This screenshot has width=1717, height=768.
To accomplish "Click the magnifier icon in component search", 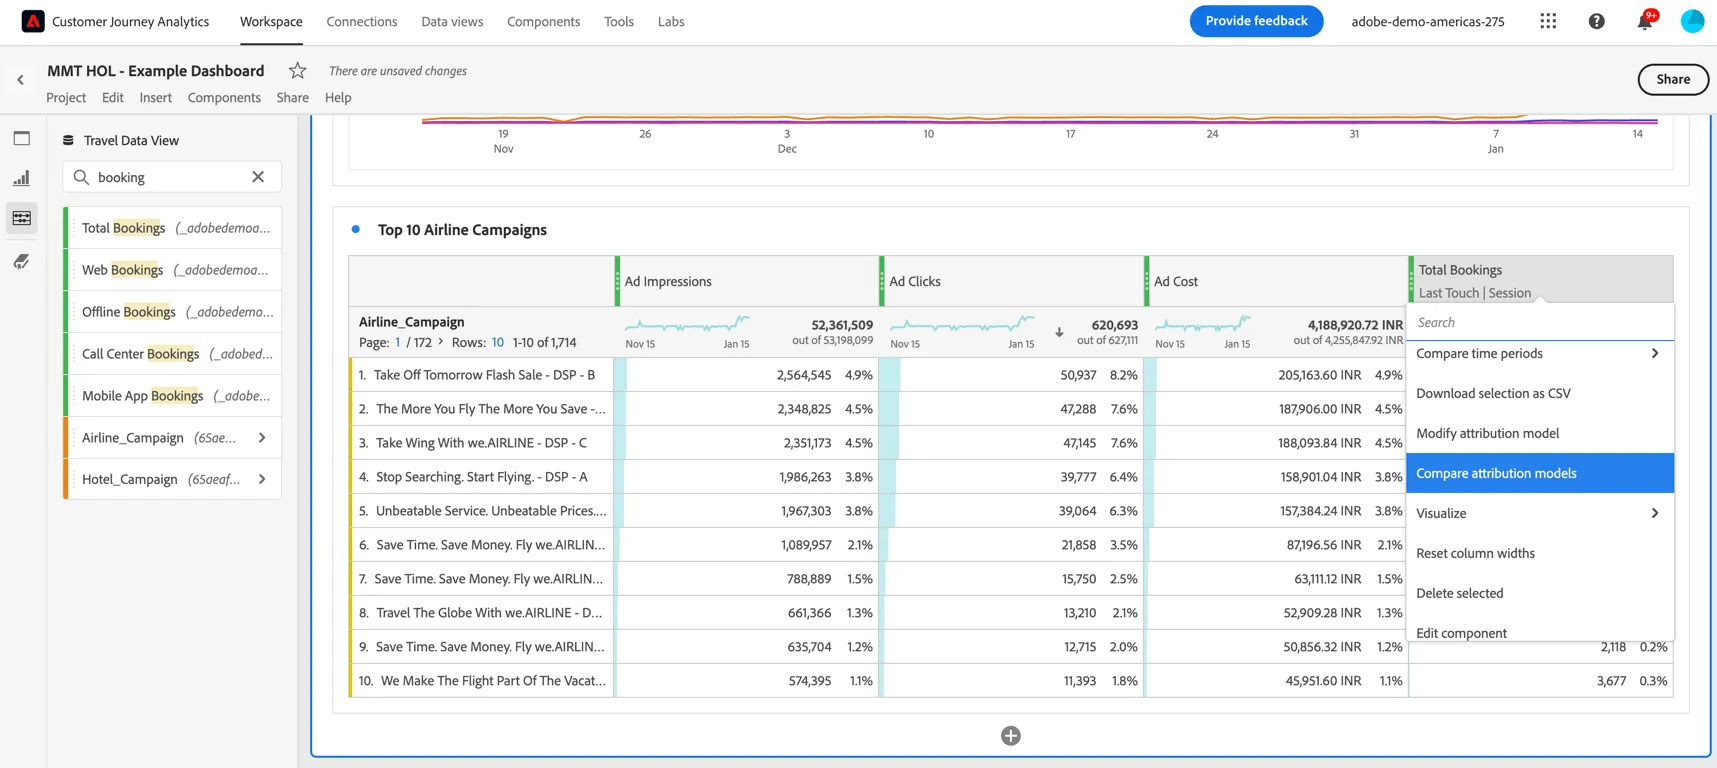I will 82,177.
